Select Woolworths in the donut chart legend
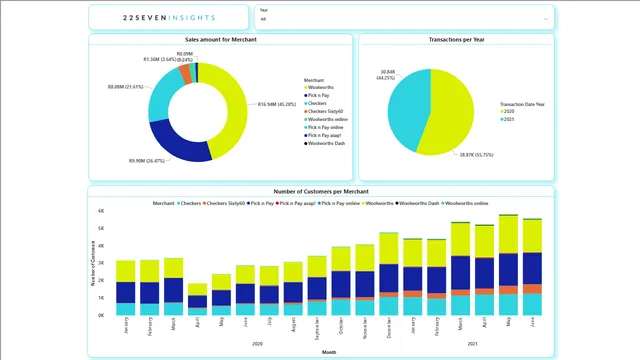The width and height of the screenshot is (640, 360). tap(319, 87)
